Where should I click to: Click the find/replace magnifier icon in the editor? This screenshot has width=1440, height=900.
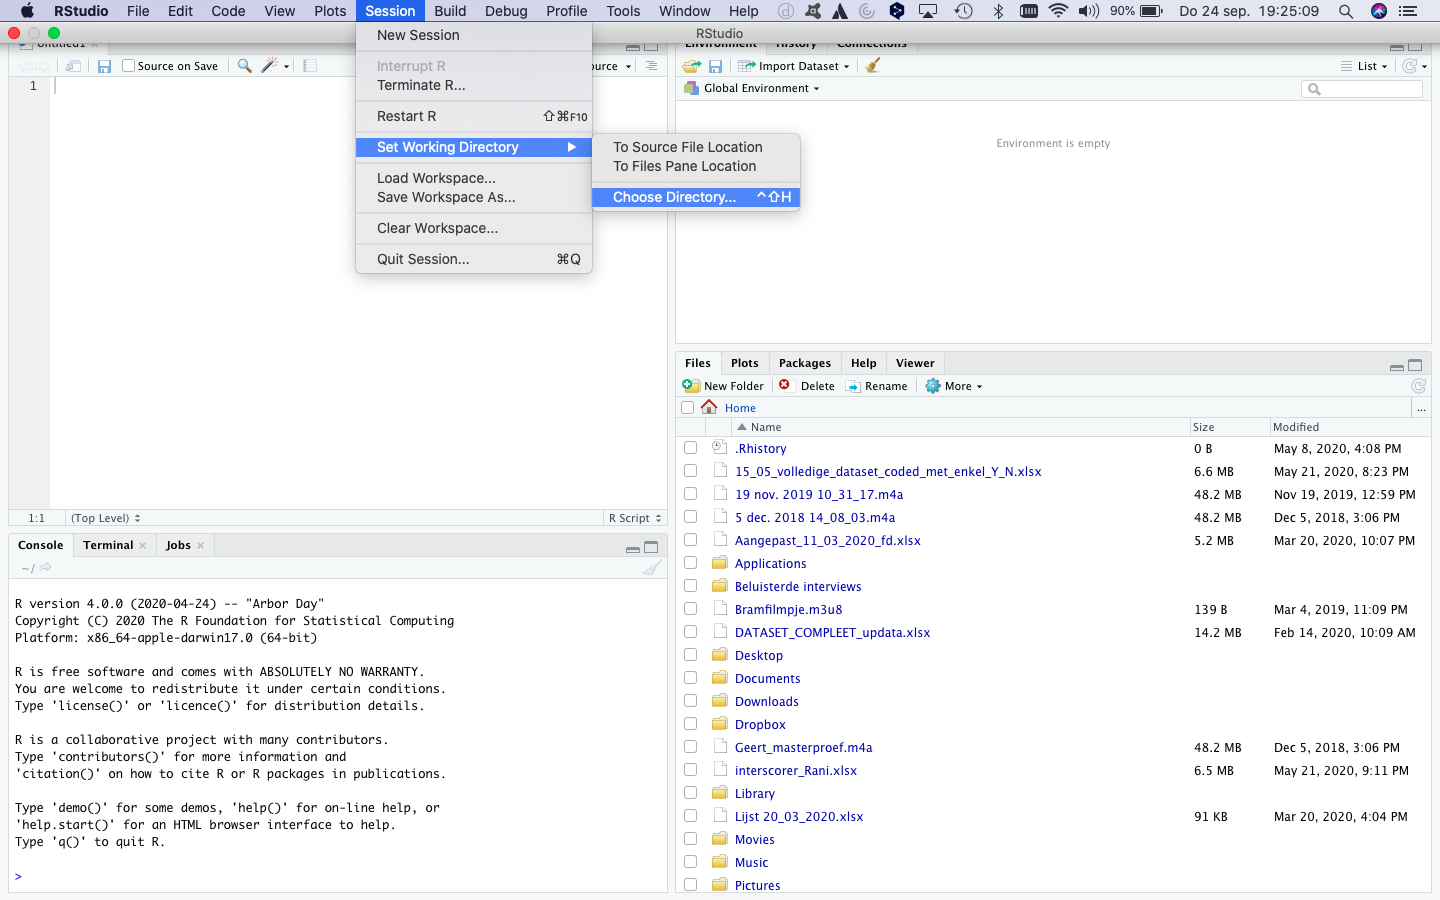tap(244, 66)
